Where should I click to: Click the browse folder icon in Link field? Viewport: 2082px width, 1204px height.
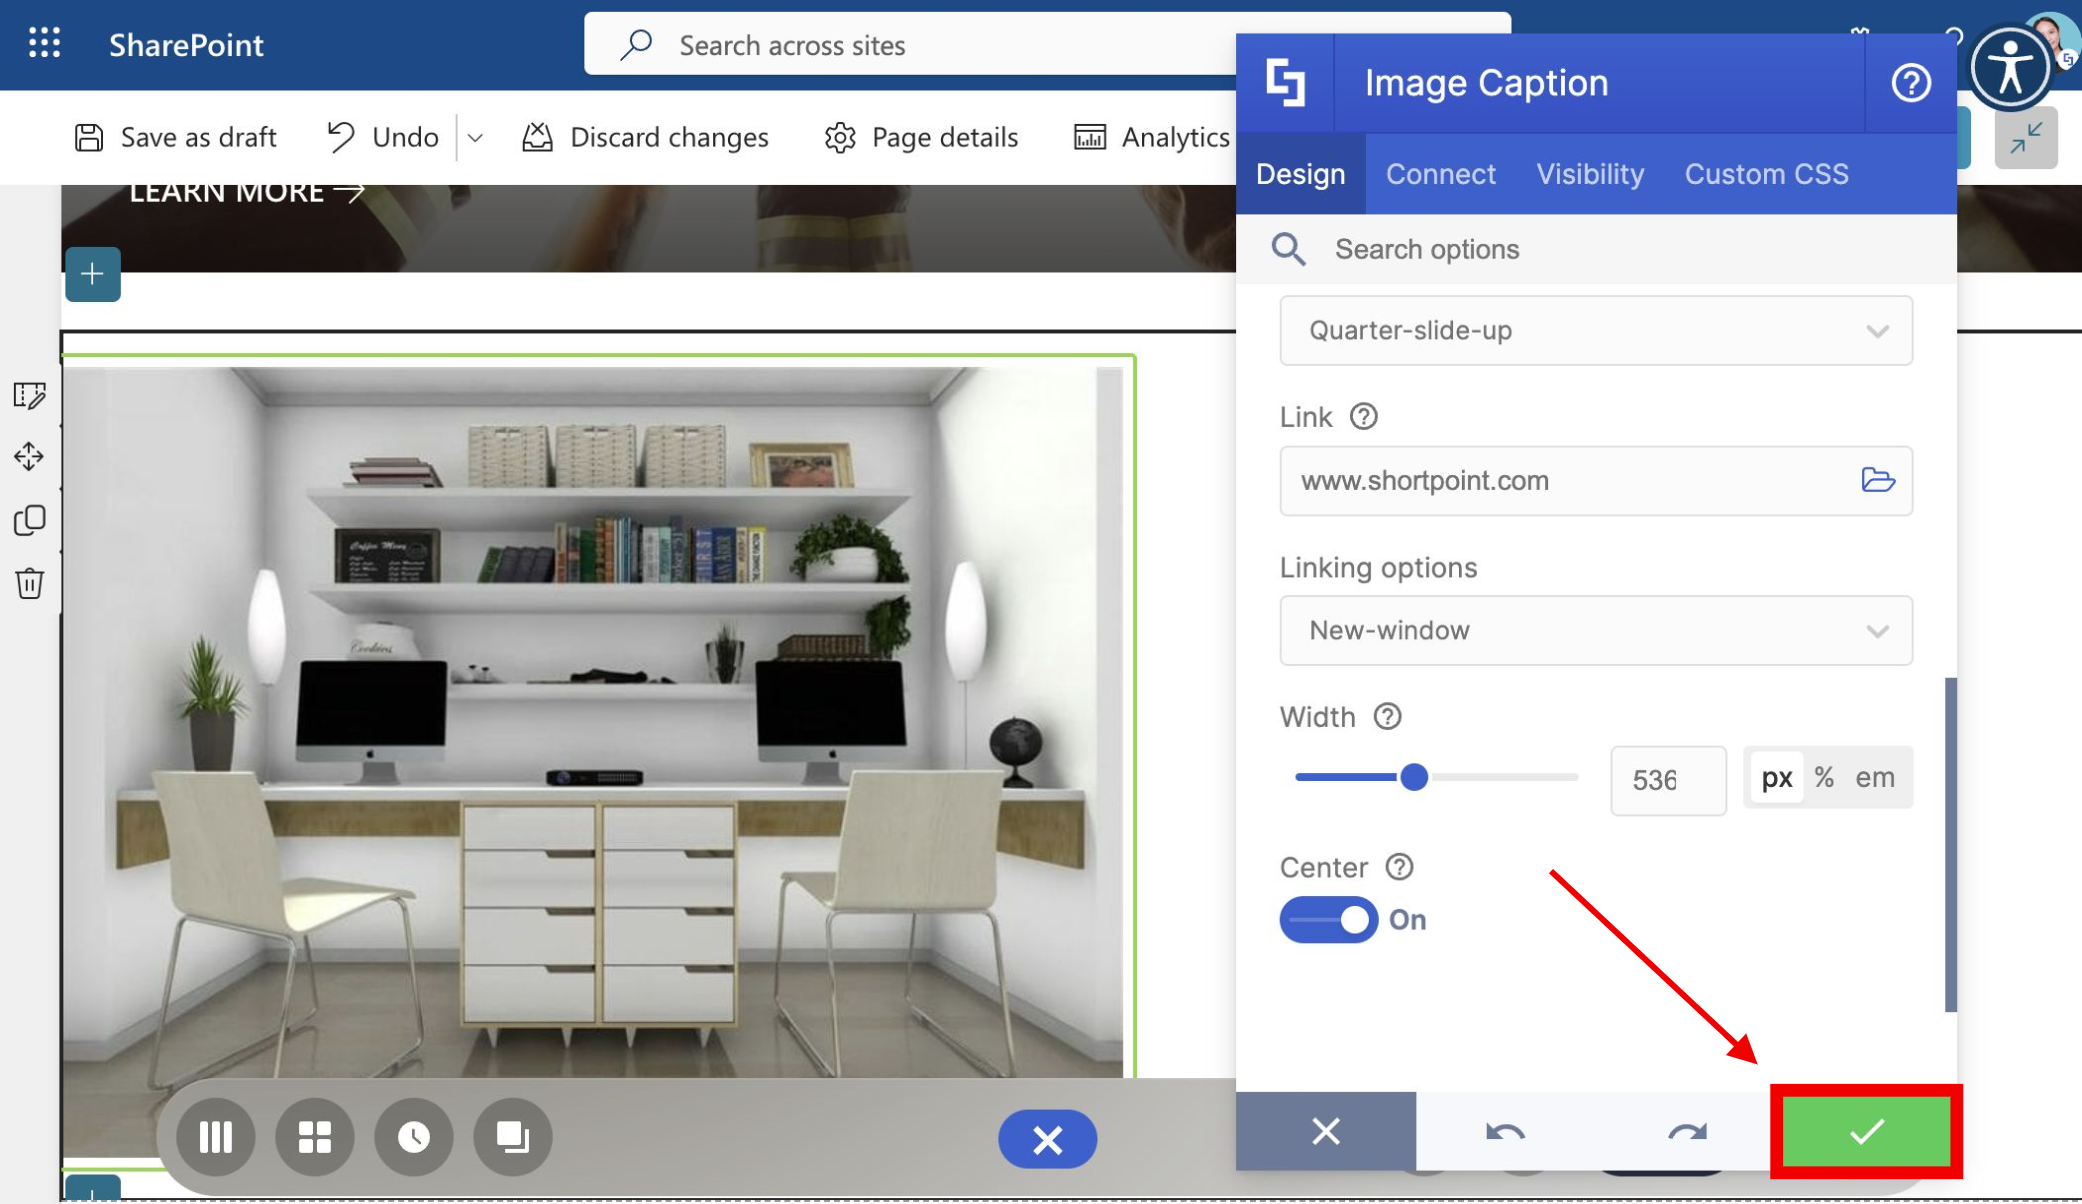pos(1877,481)
